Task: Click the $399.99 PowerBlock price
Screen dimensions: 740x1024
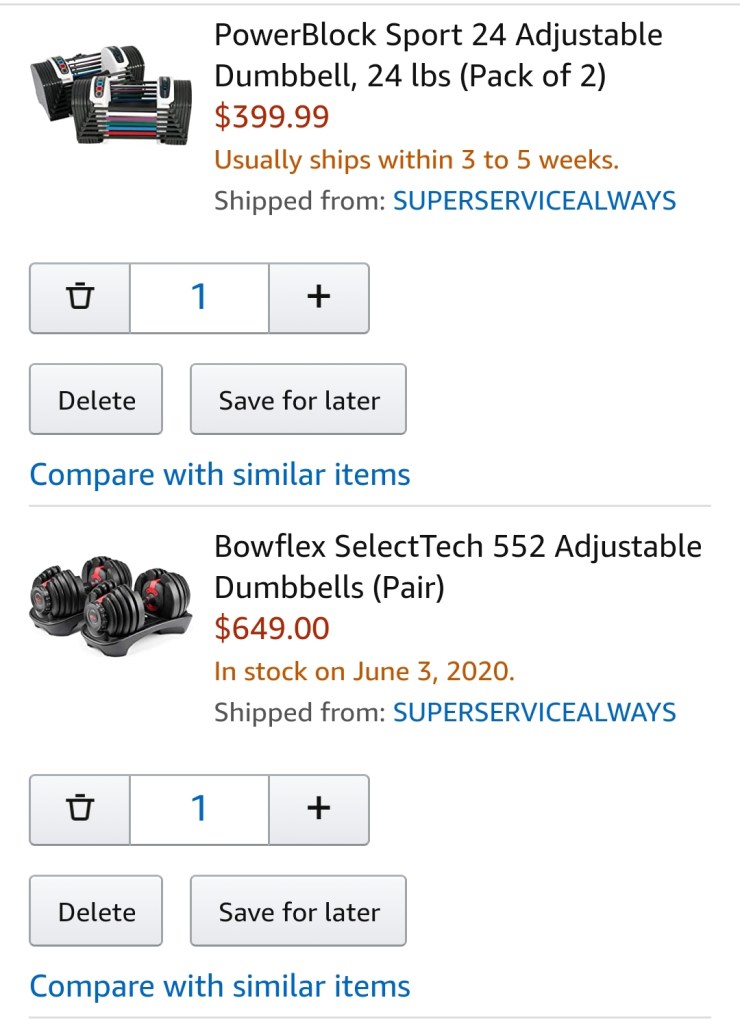Action: coord(272,118)
